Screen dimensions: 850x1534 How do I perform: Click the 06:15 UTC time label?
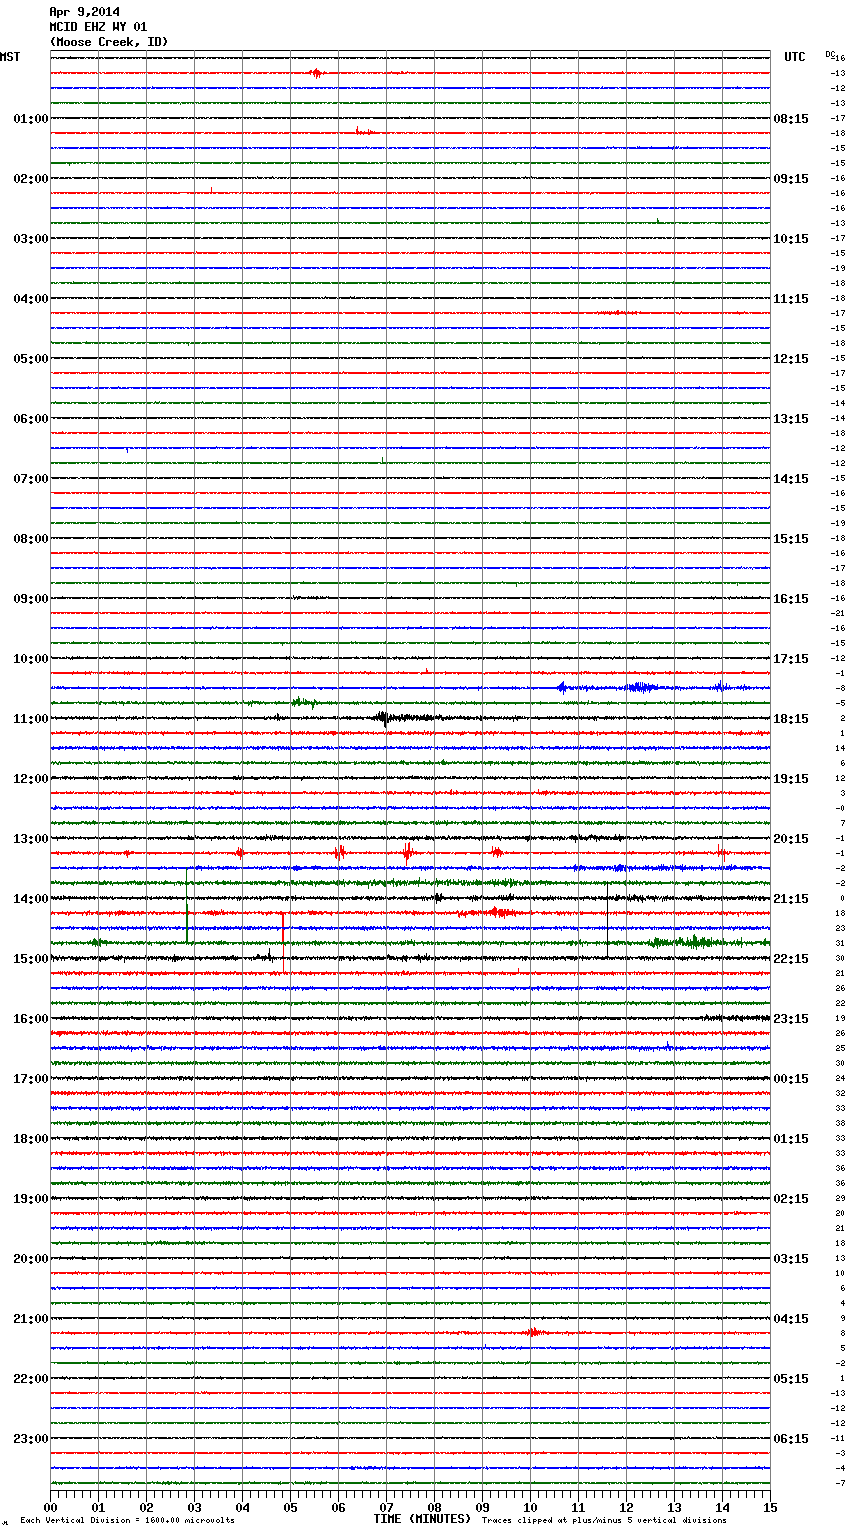tap(791, 1439)
